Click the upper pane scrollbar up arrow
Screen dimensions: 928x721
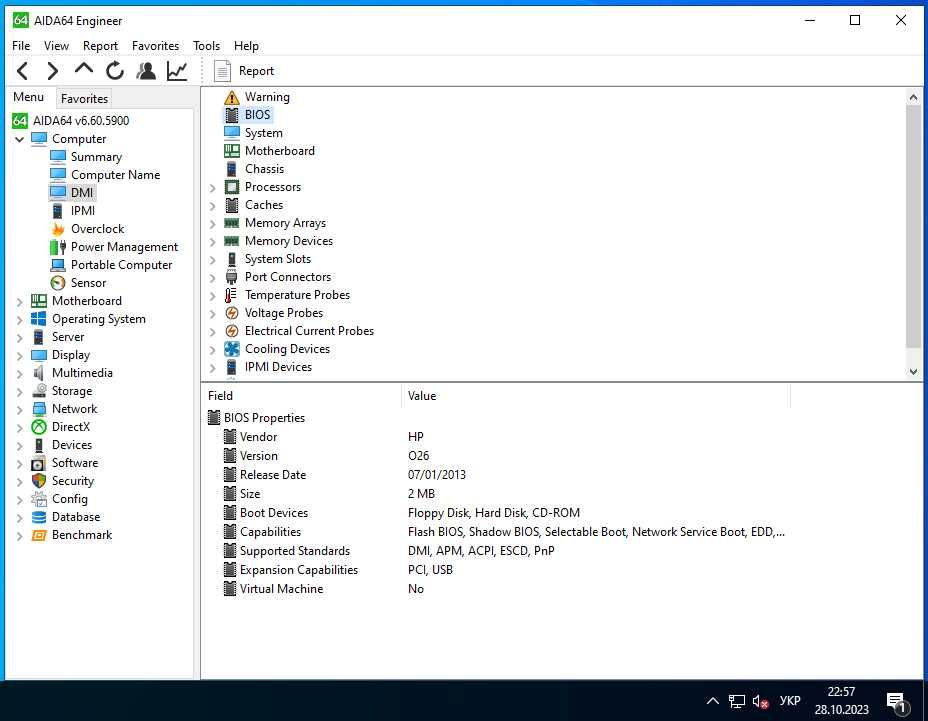tap(913, 96)
